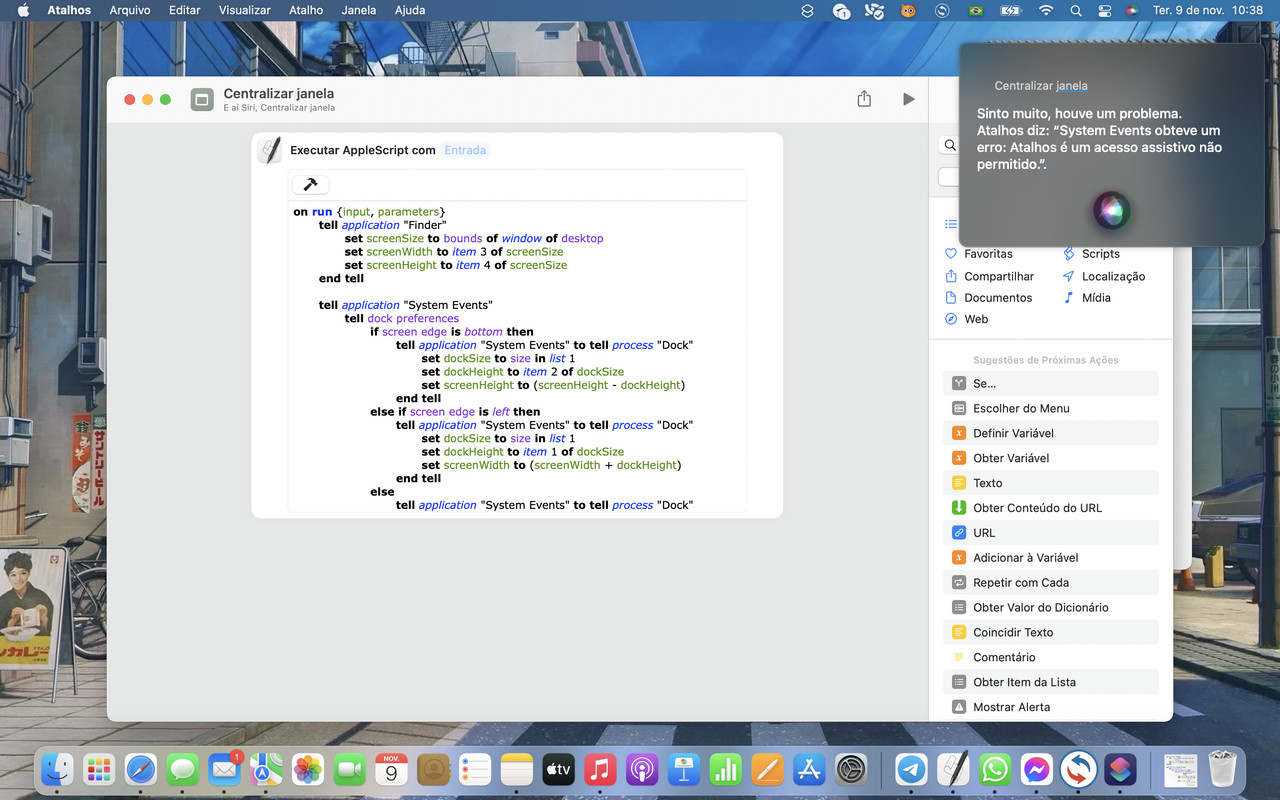Open Safari from the Dock

click(x=141, y=769)
